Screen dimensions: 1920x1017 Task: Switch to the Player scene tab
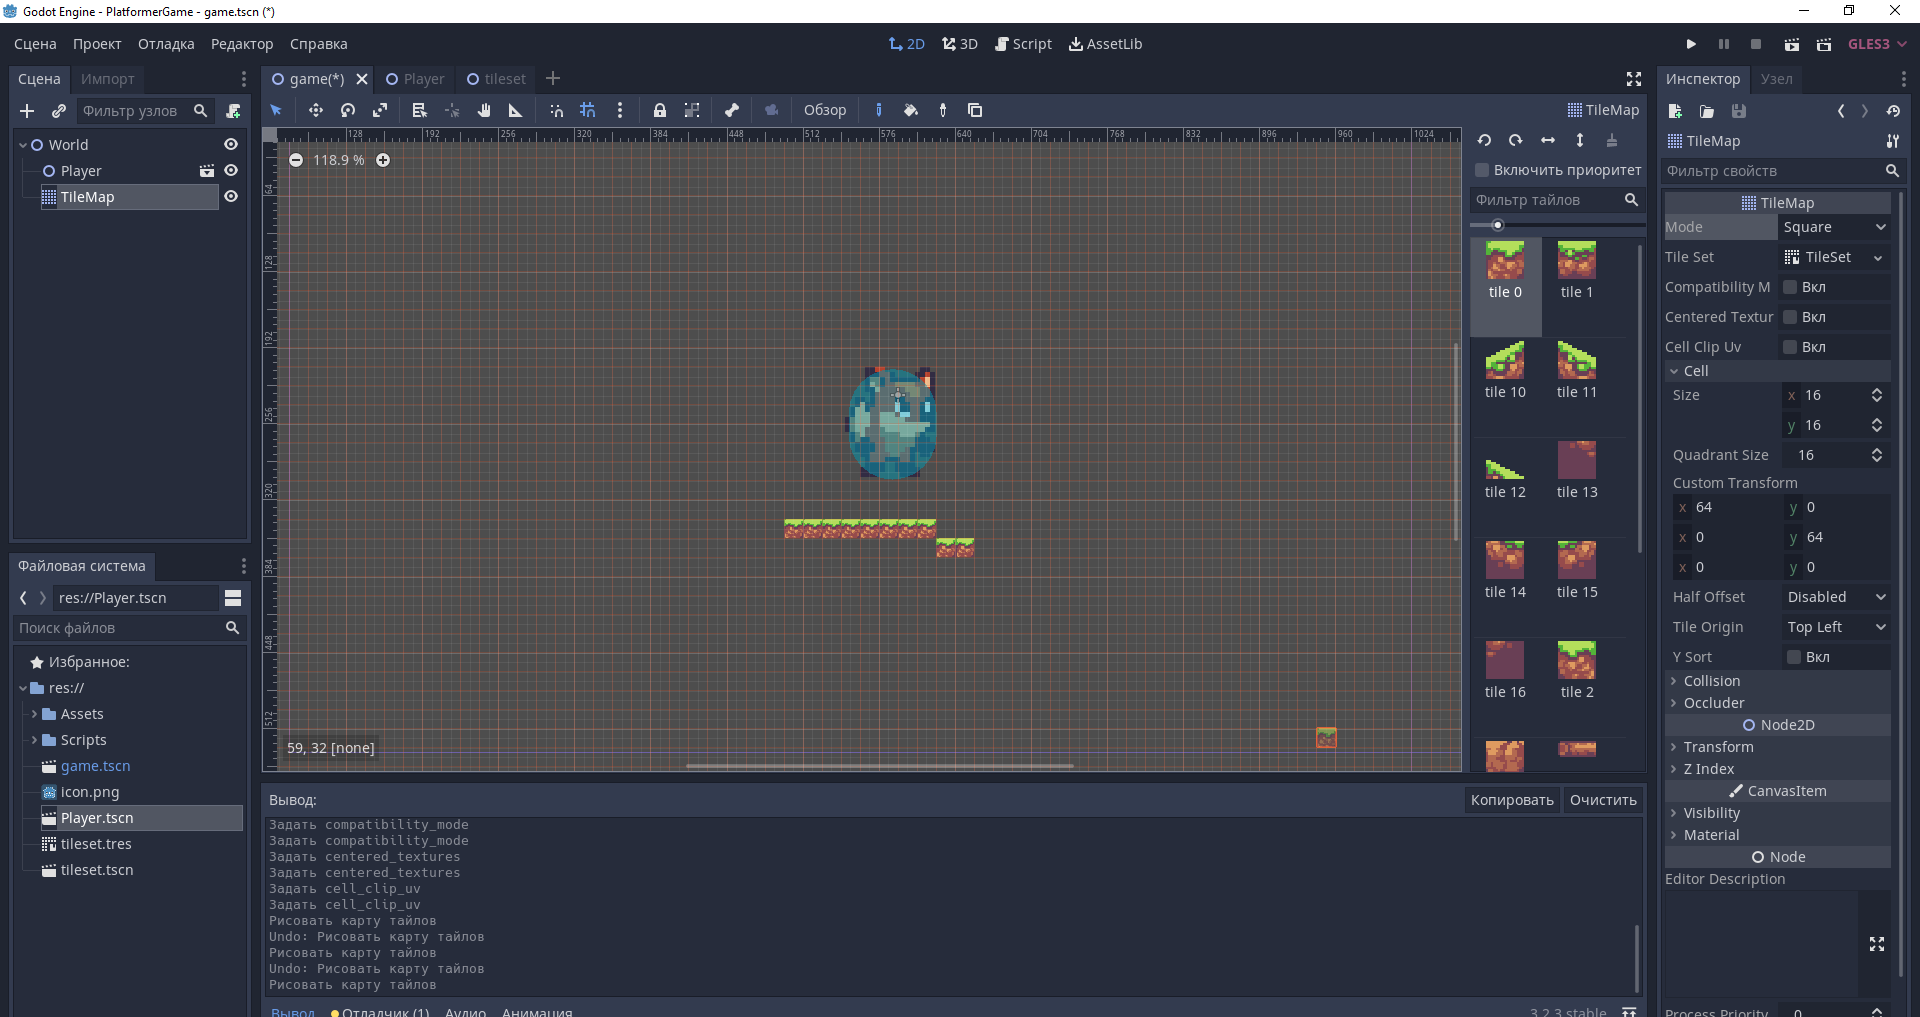[x=415, y=79]
